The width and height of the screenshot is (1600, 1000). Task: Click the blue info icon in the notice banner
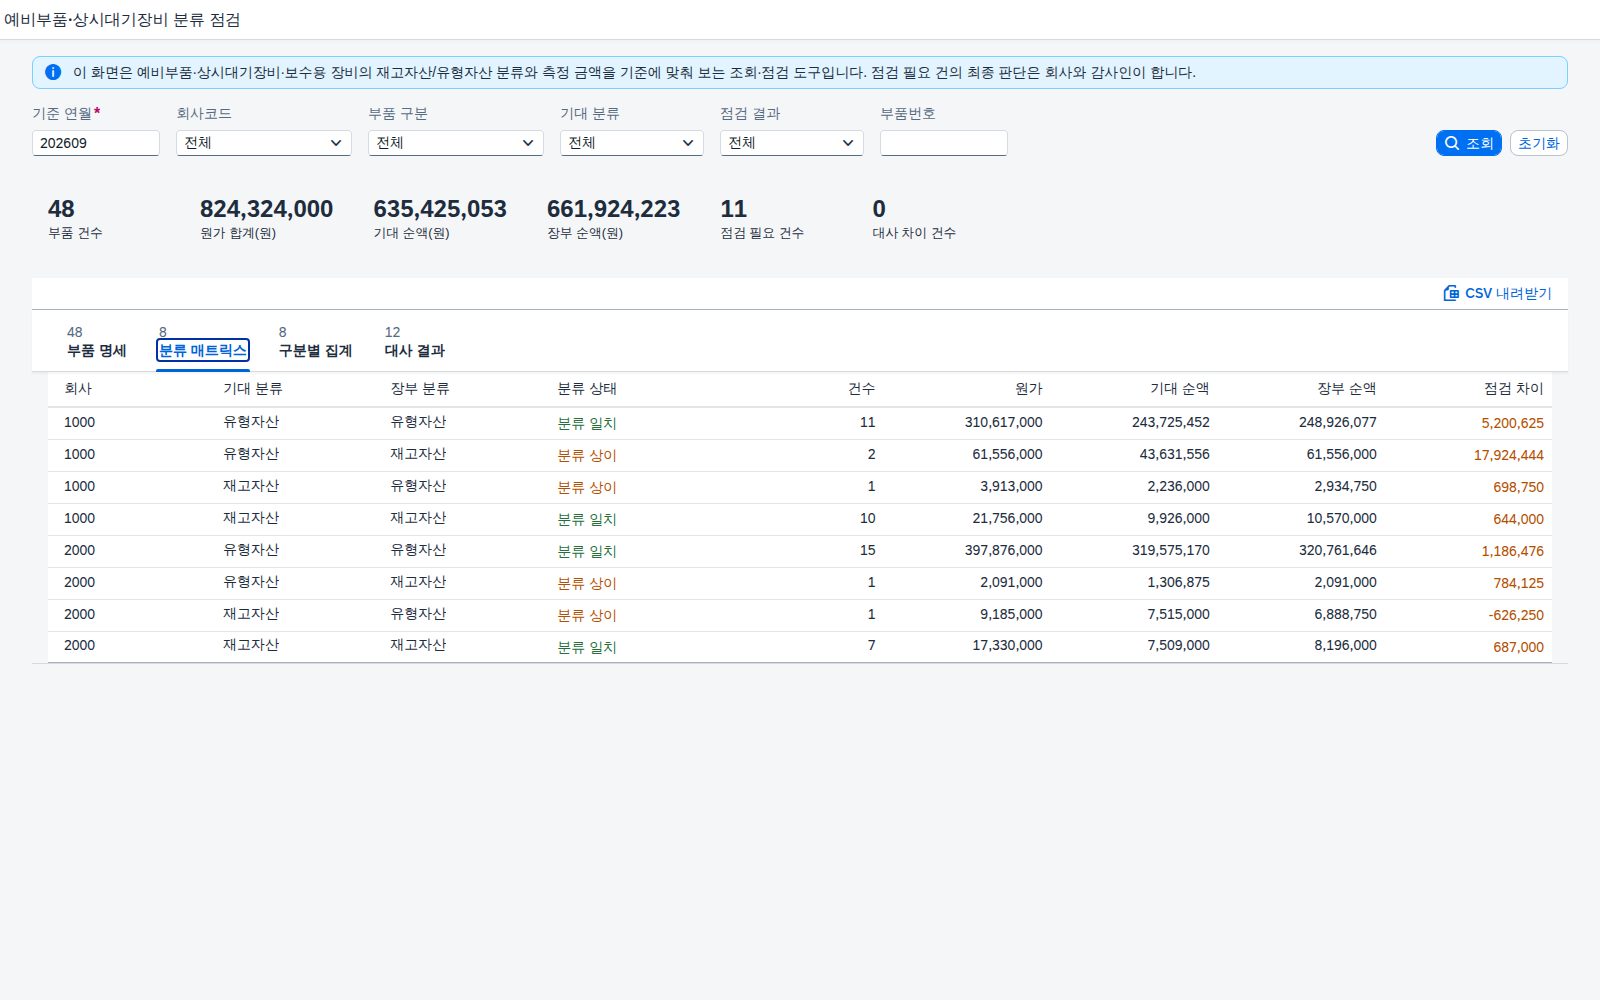point(53,72)
